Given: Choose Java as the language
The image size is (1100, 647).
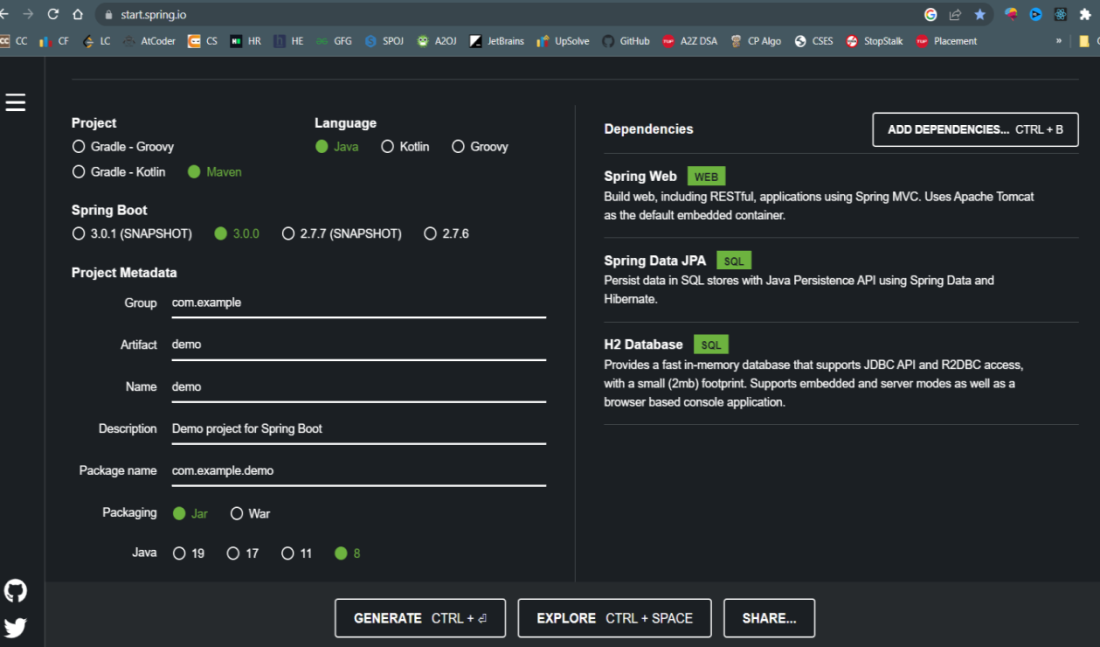Looking at the screenshot, I should (337, 147).
